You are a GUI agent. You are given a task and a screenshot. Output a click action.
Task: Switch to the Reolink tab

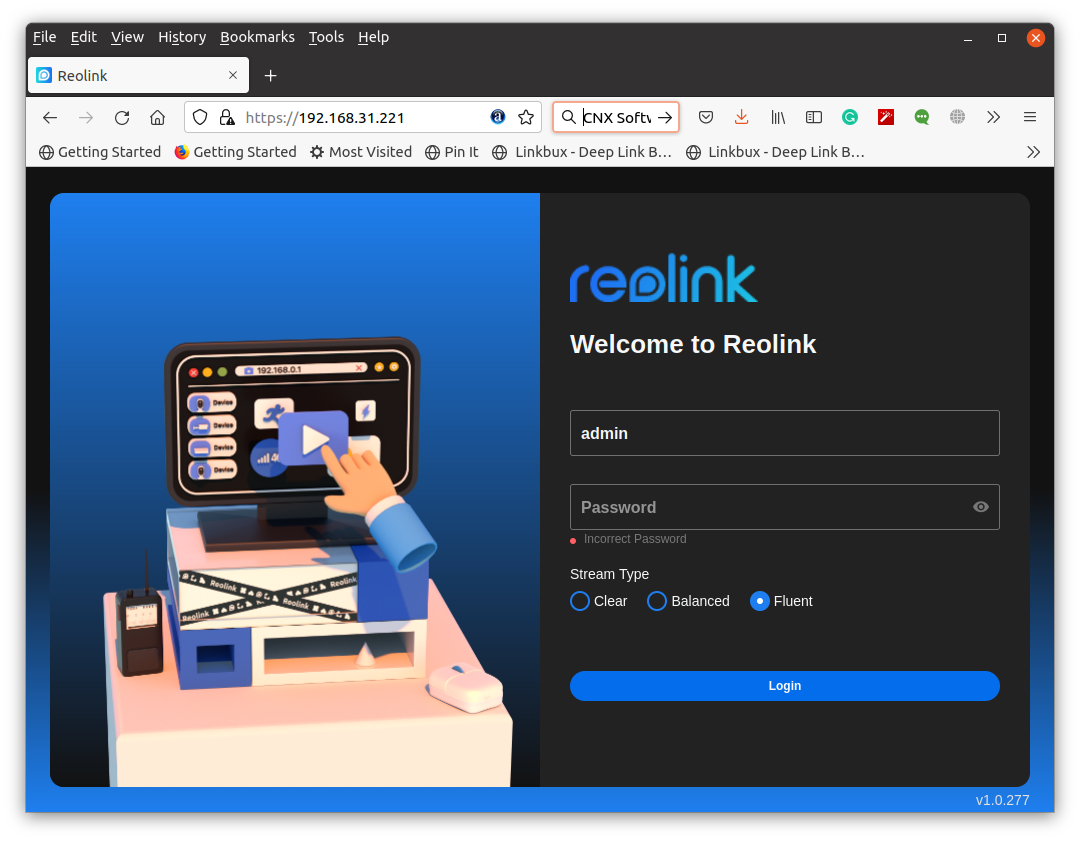[138, 76]
